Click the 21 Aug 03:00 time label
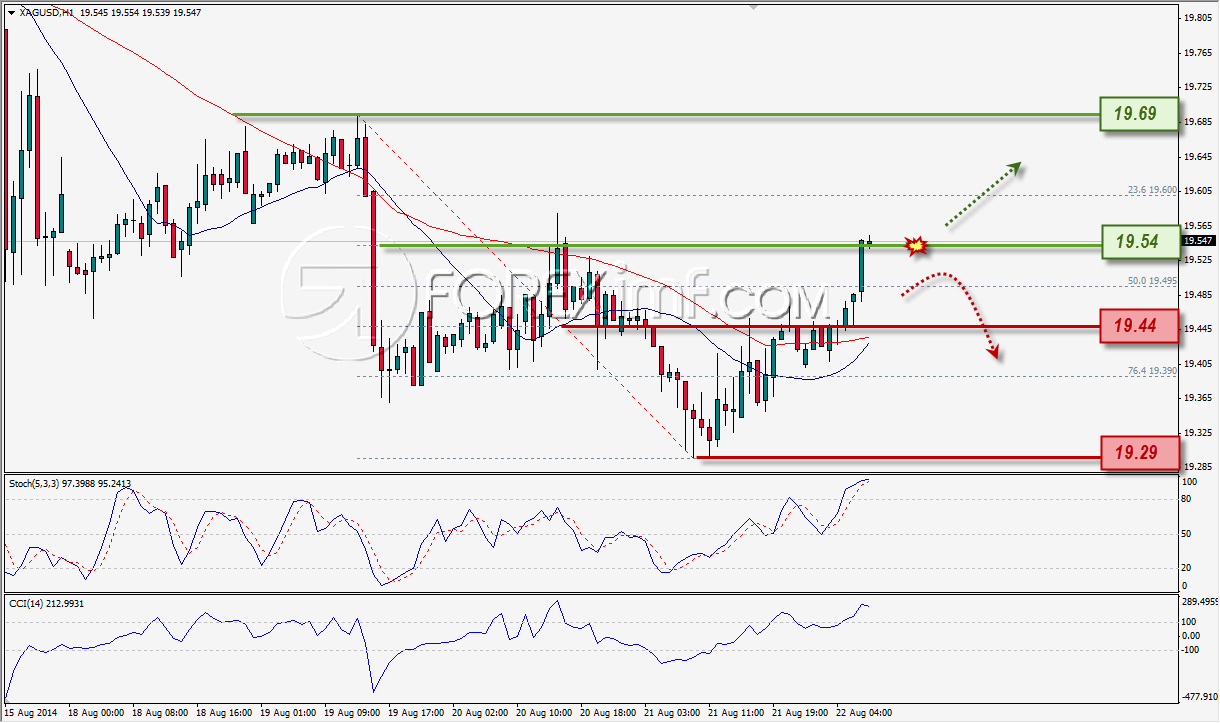This screenshot has width=1220, height=723. point(674,713)
